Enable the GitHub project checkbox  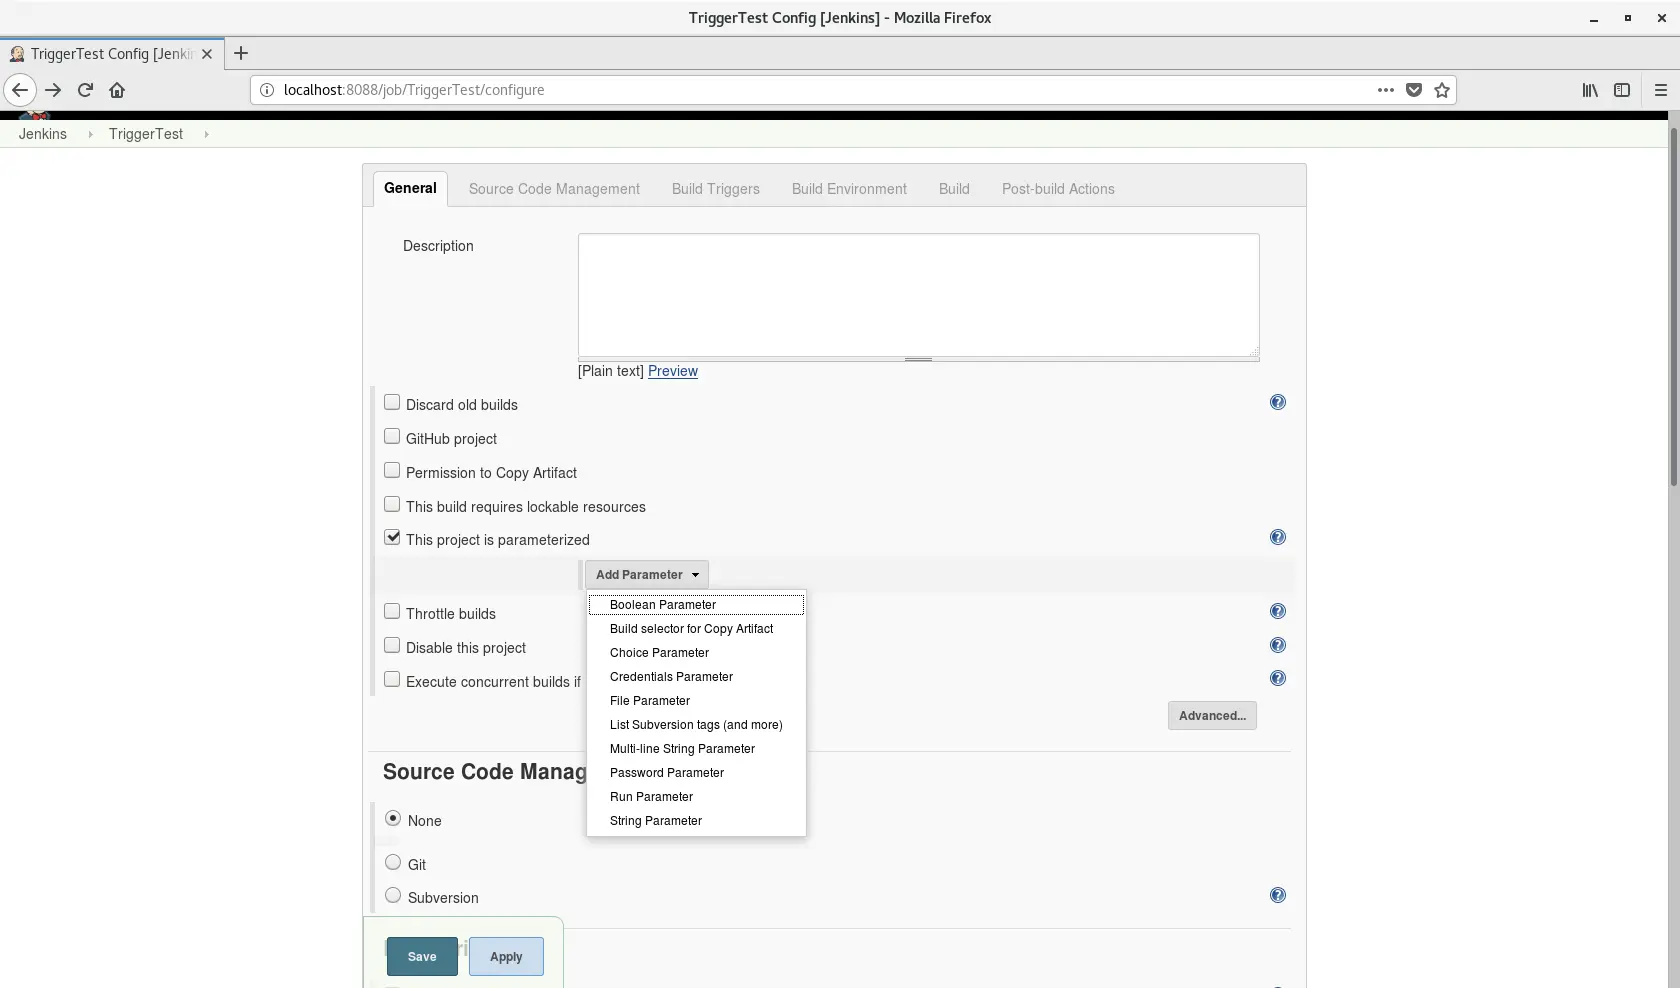tap(392, 436)
